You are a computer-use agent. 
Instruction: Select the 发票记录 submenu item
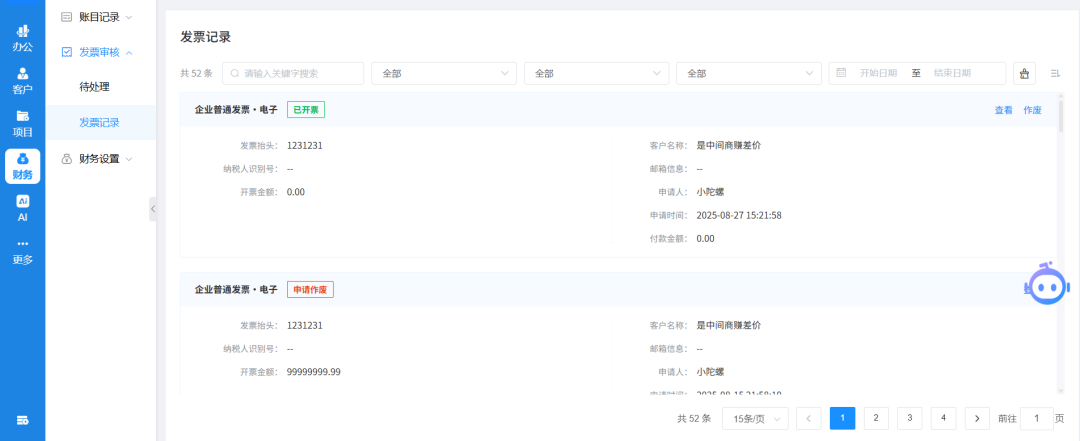pyautogui.click(x=101, y=123)
